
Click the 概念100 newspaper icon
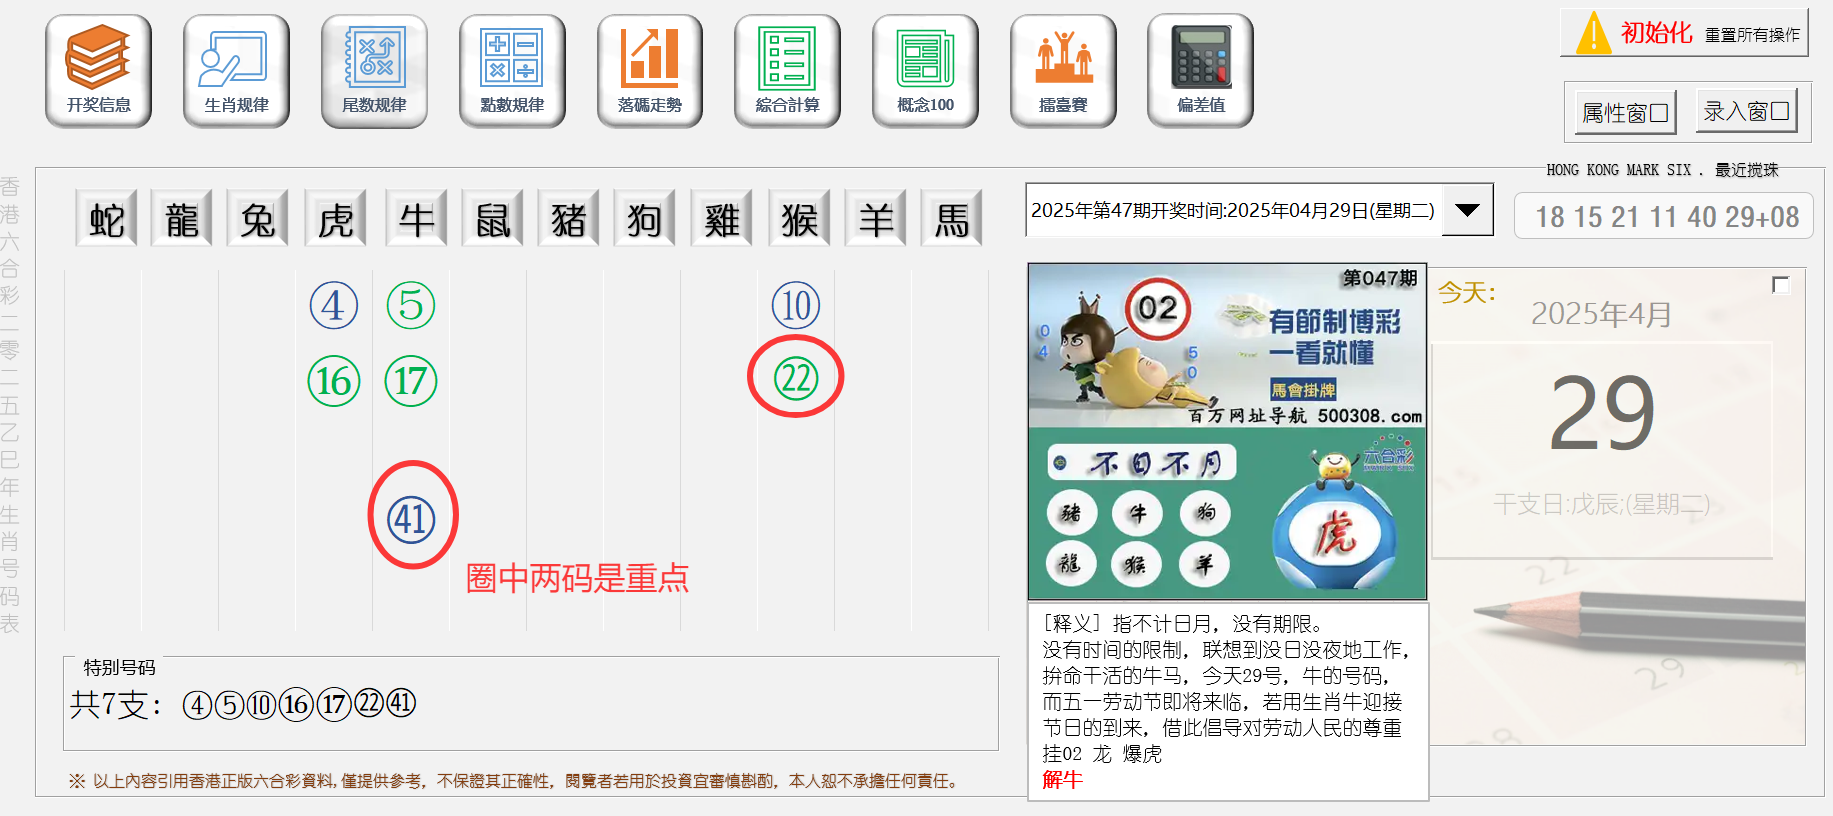pos(925,70)
